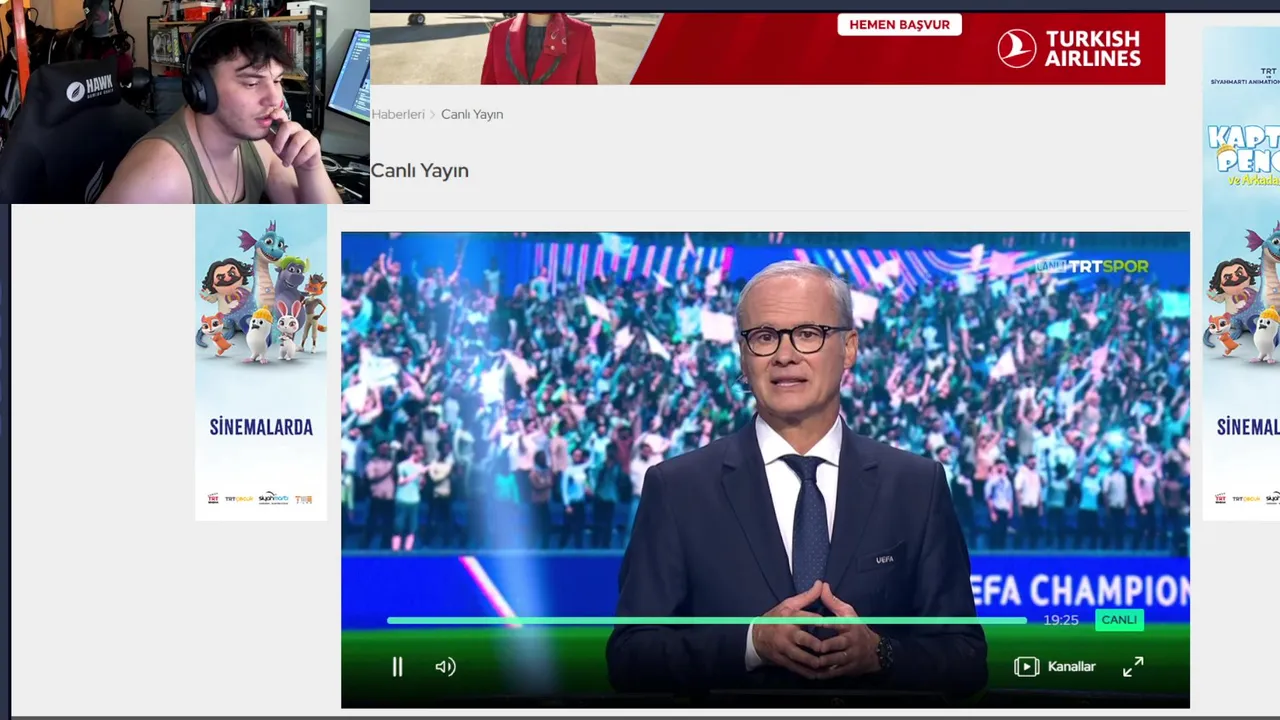Click the HEMEN BAŞVUR button in ad
Viewport: 1280px width, 720px height.
coord(899,25)
